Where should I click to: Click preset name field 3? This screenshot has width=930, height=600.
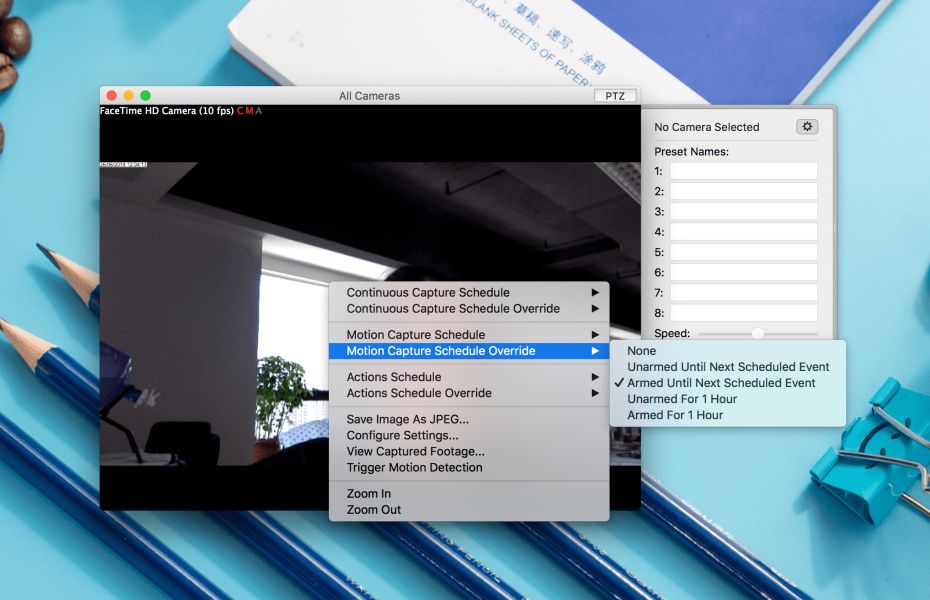(744, 211)
